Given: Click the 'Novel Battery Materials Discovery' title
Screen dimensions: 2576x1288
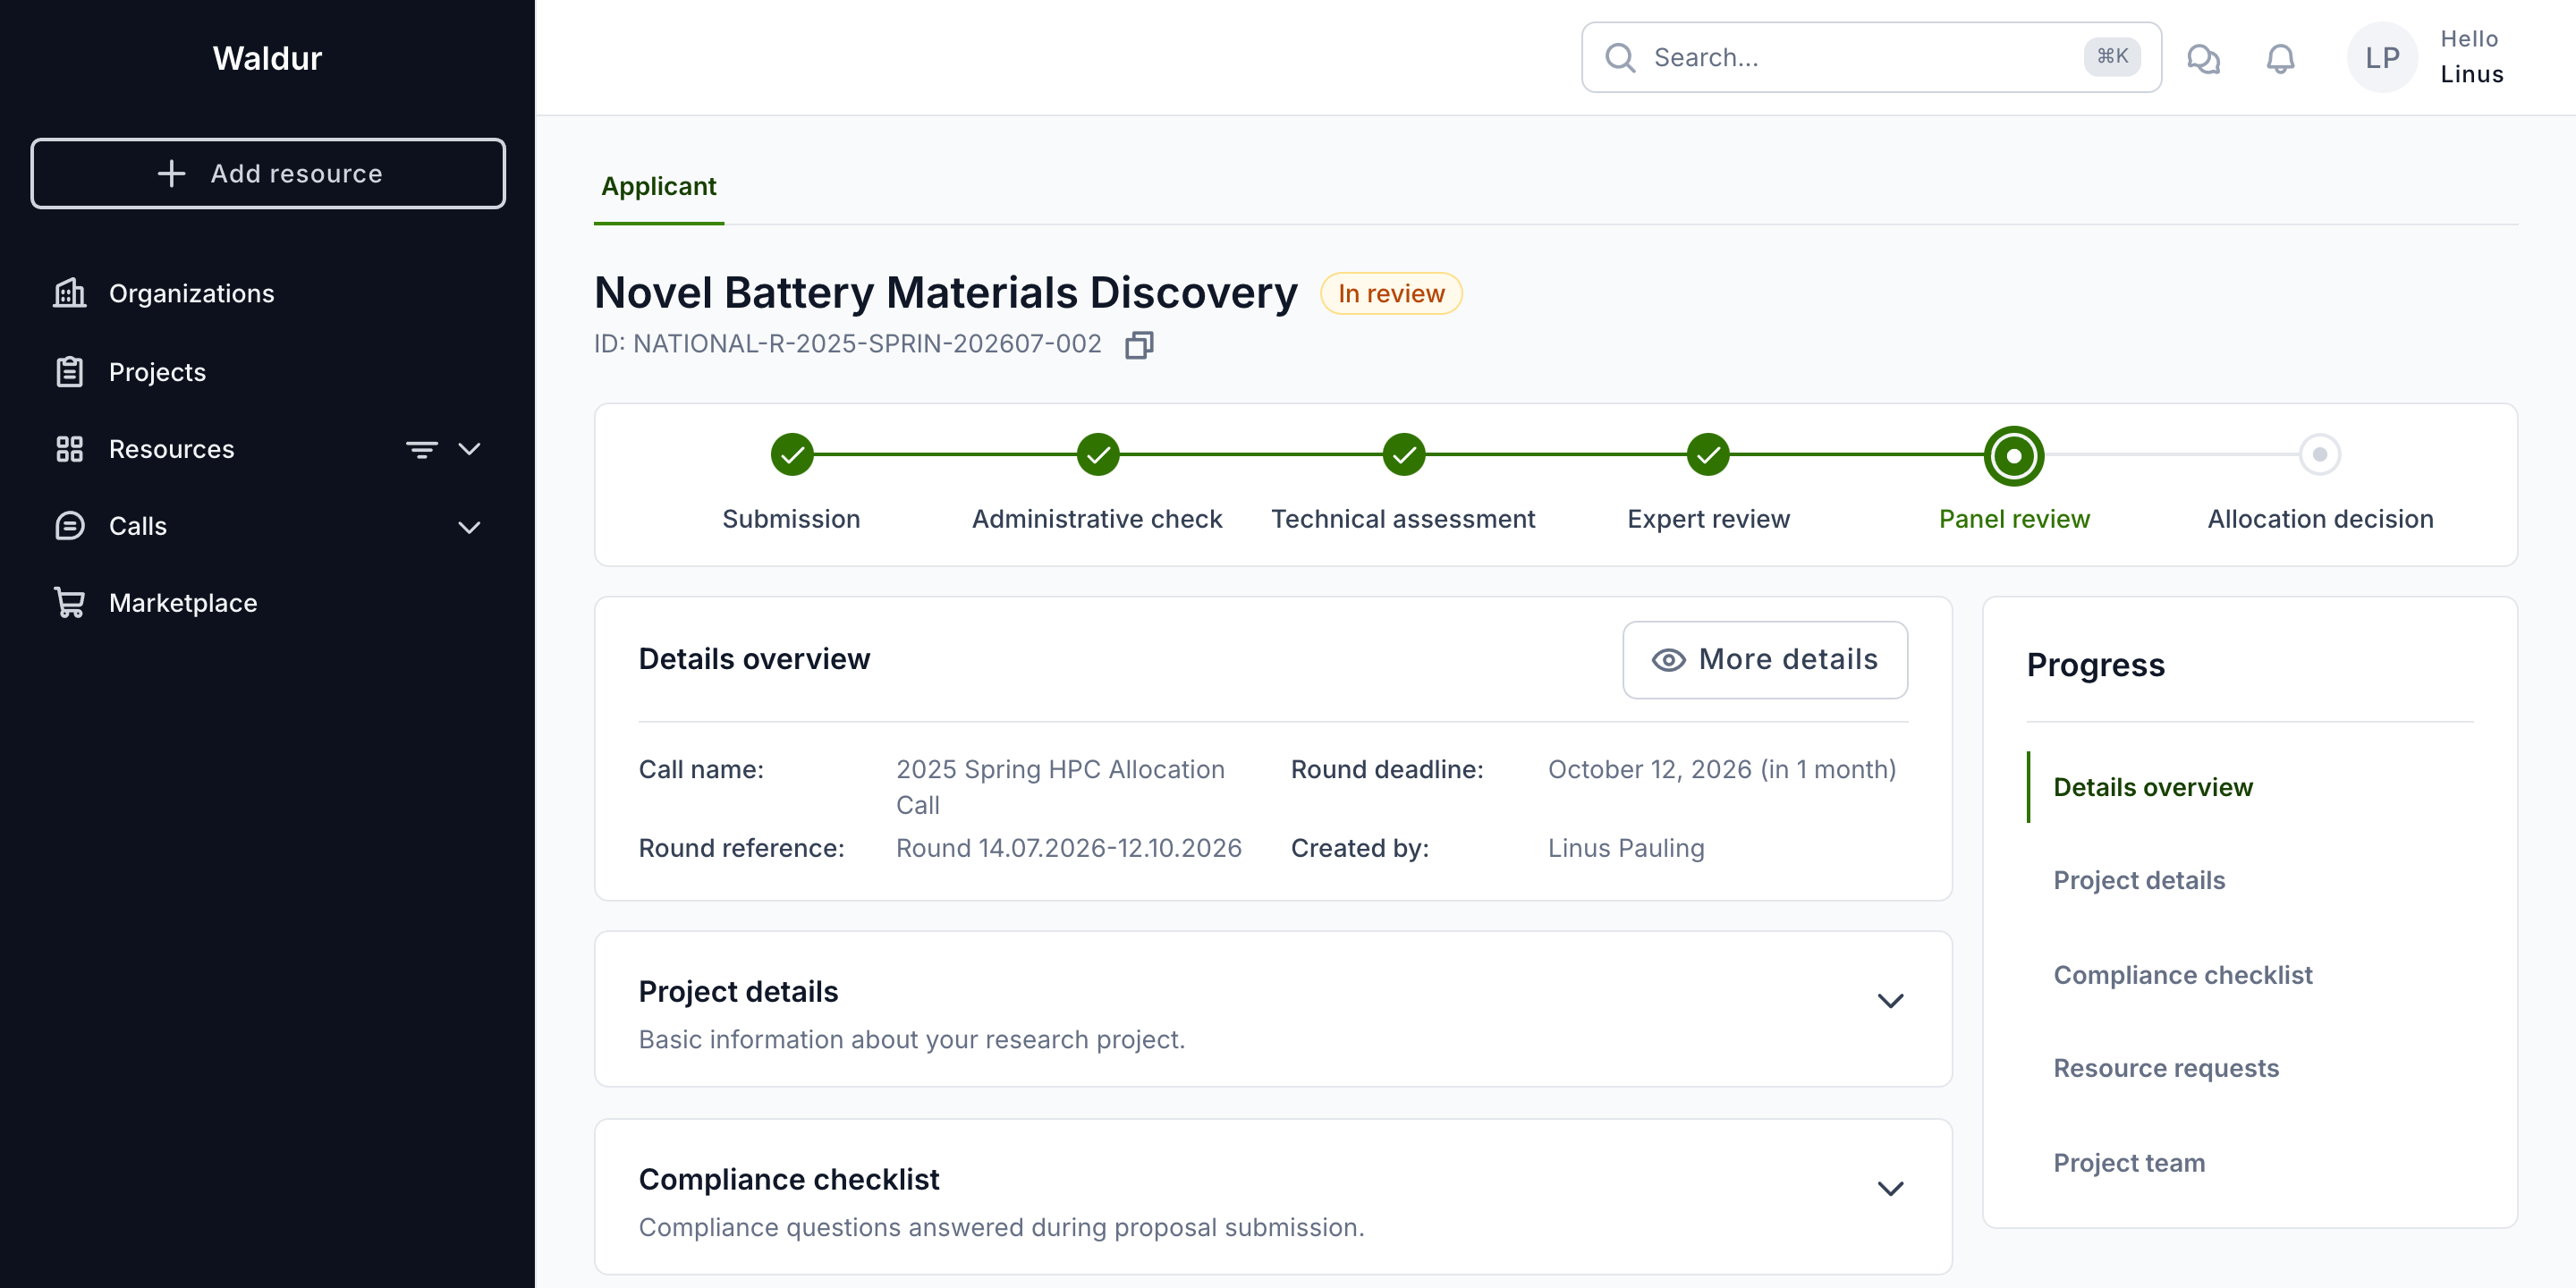Looking at the screenshot, I should pyautogui.click(x=945, y=293).
